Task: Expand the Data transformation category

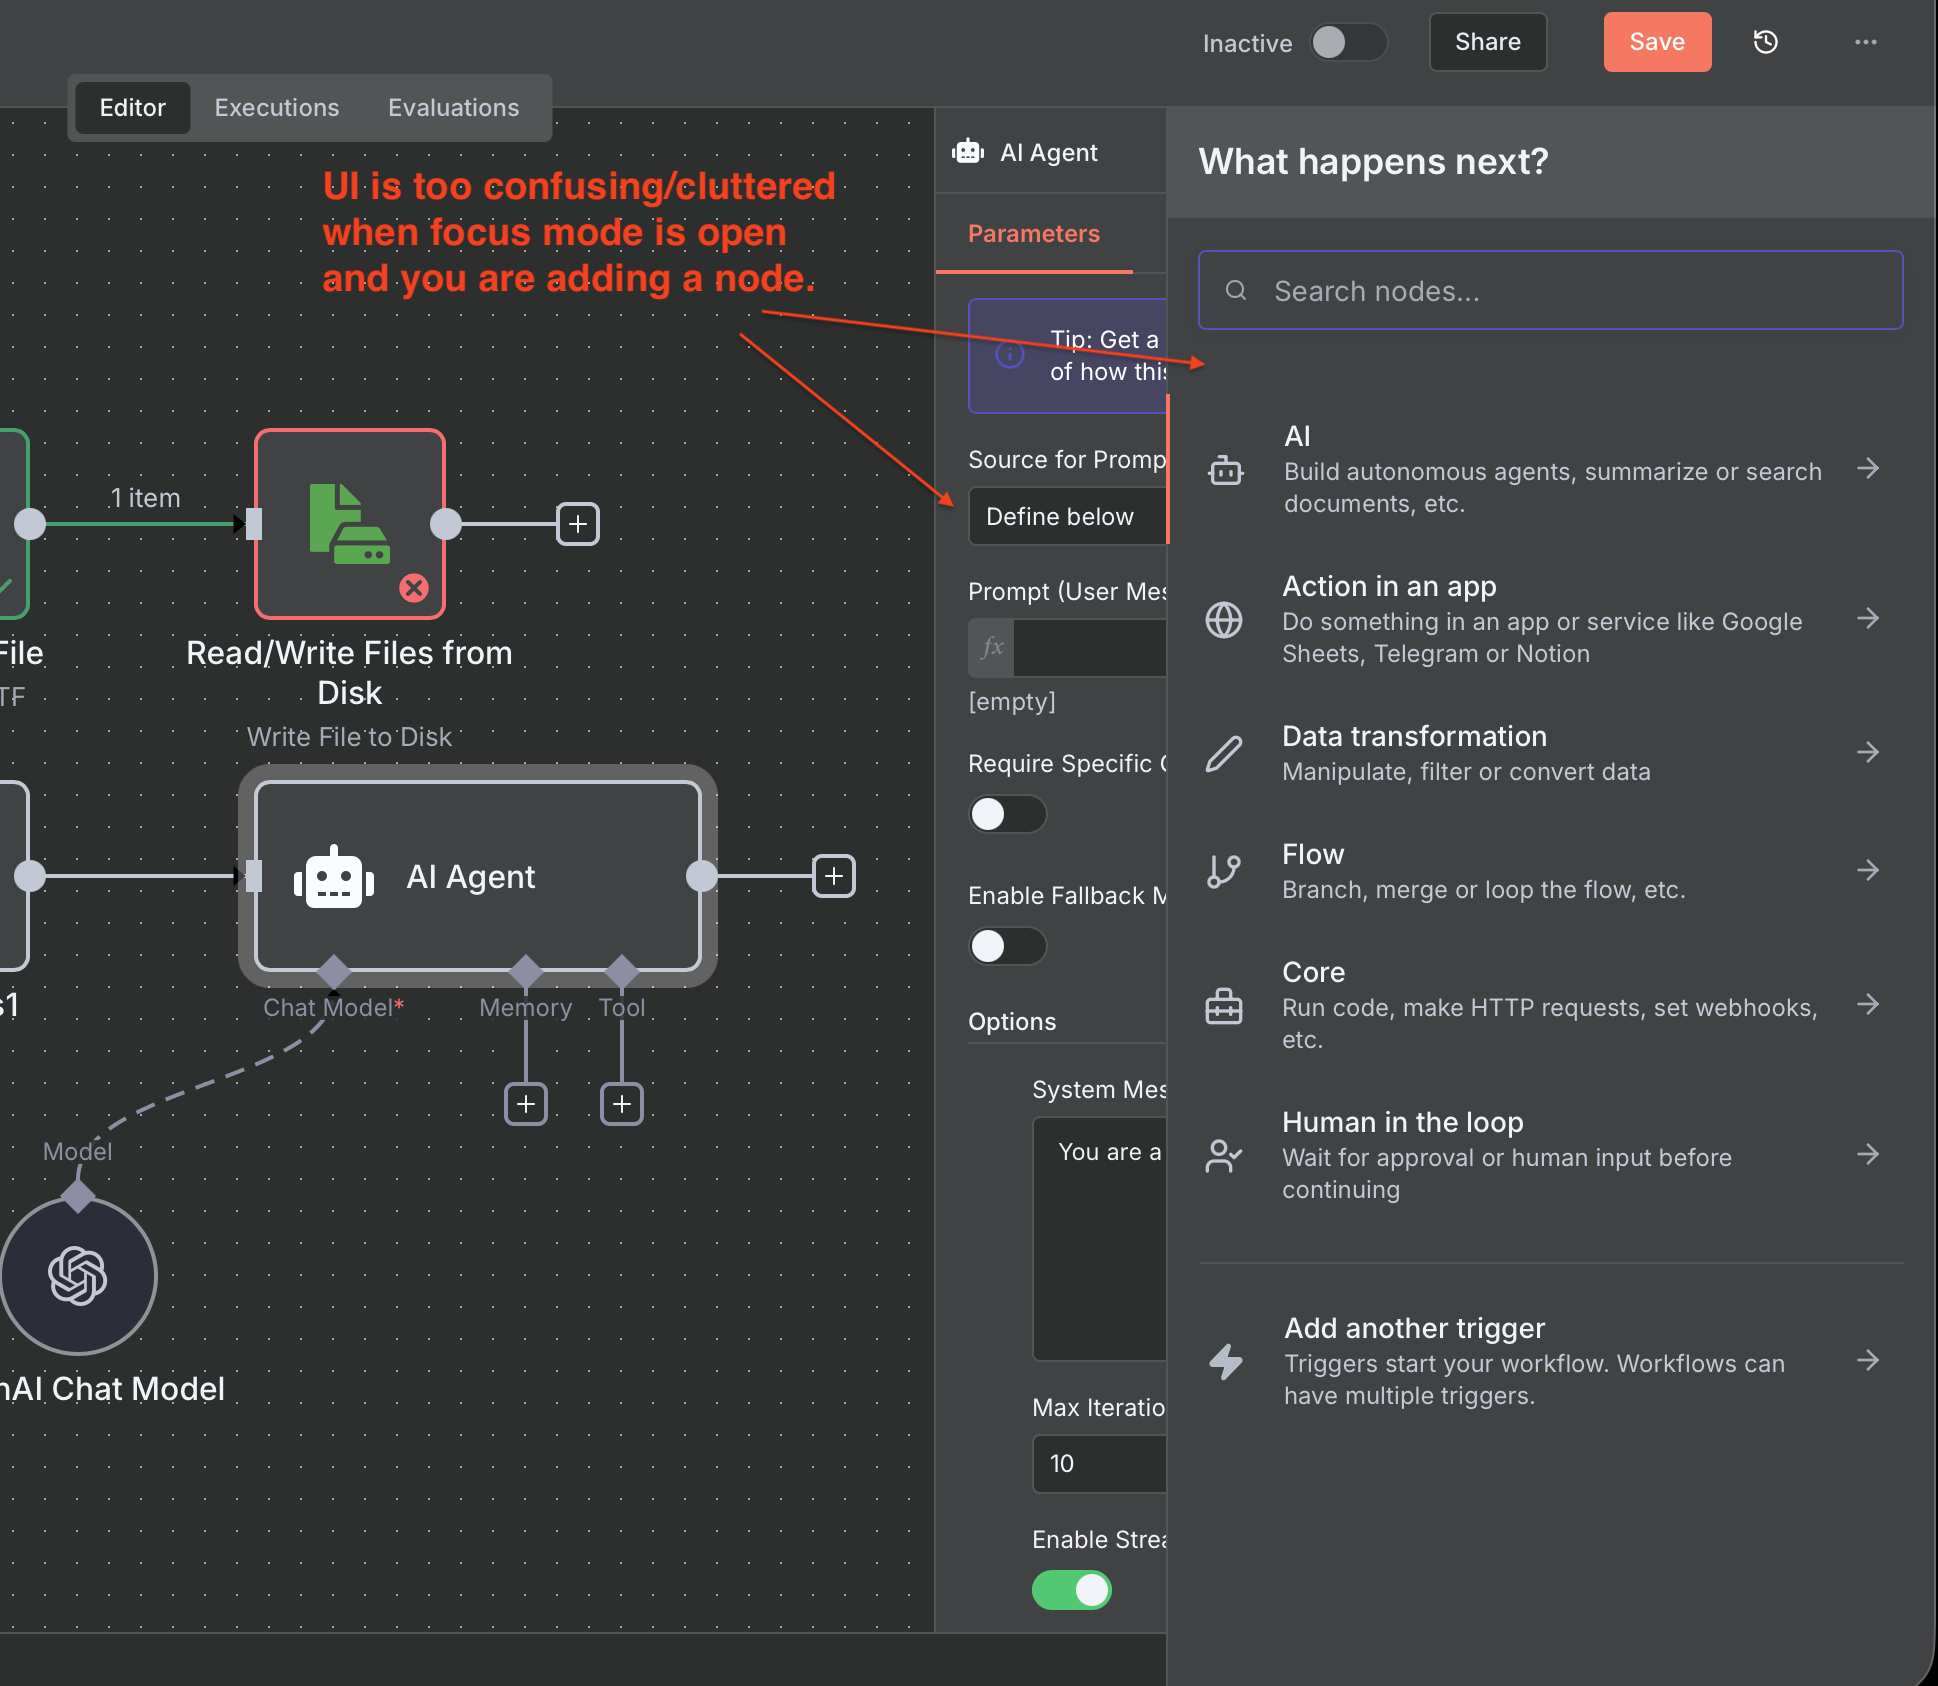Action: (x=1550, y=753)
